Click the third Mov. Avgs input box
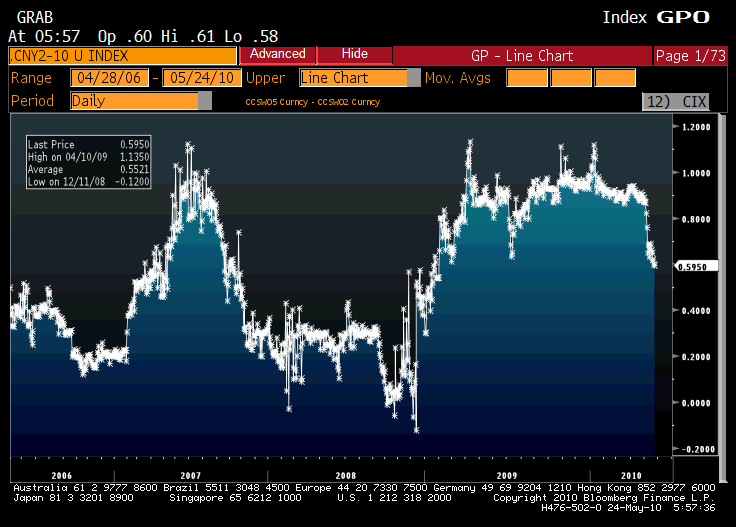The image size is (736, 527). pyautogui.click(x=615, y=78)
